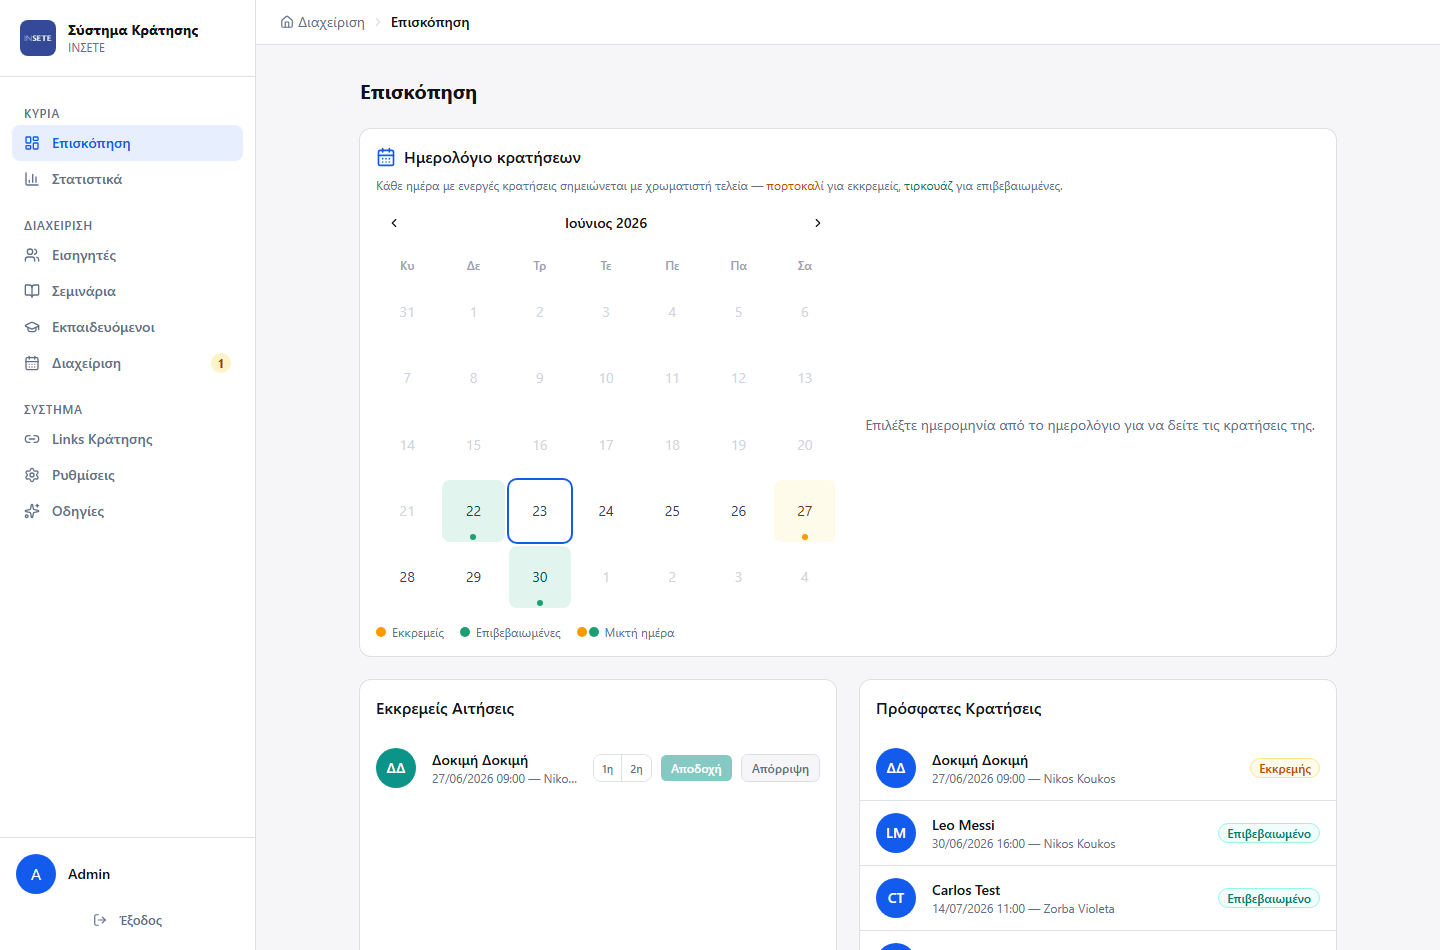Select June 29 in calendar
Image resolution: width=1440 pixels, height=950 pixels.
(x=473, y=577)
